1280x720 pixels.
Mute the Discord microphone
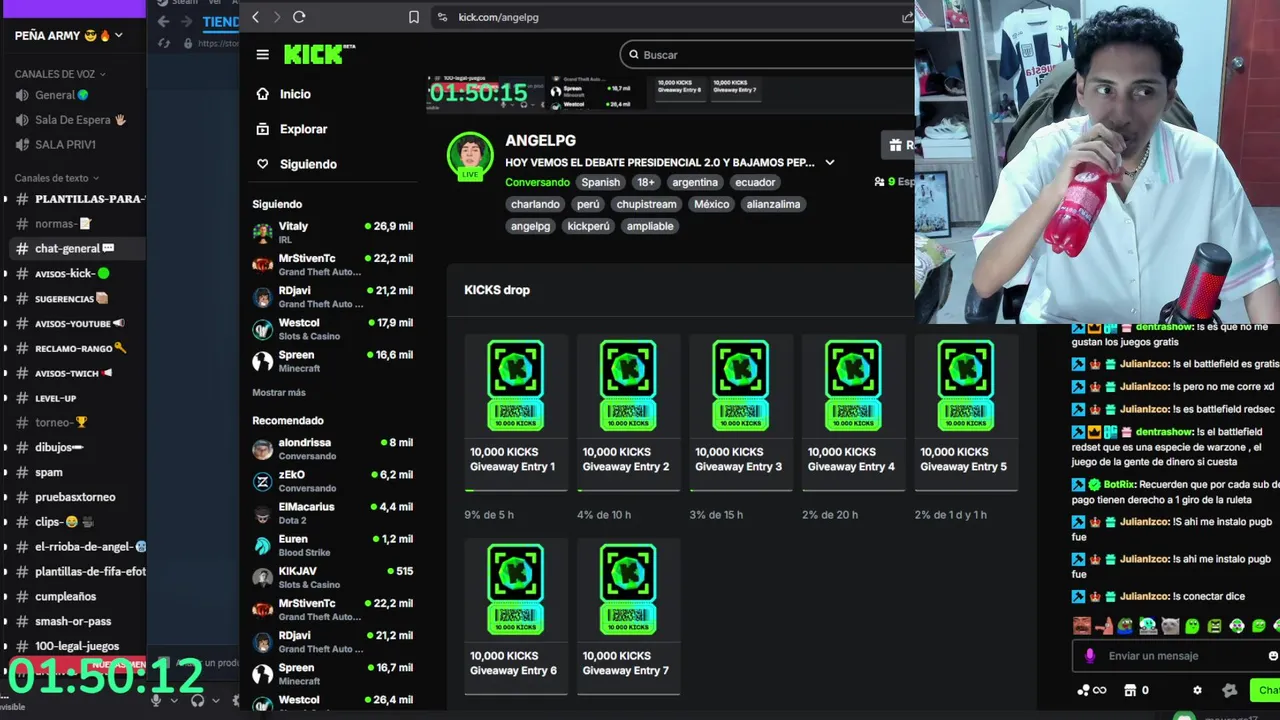point(156,700)
